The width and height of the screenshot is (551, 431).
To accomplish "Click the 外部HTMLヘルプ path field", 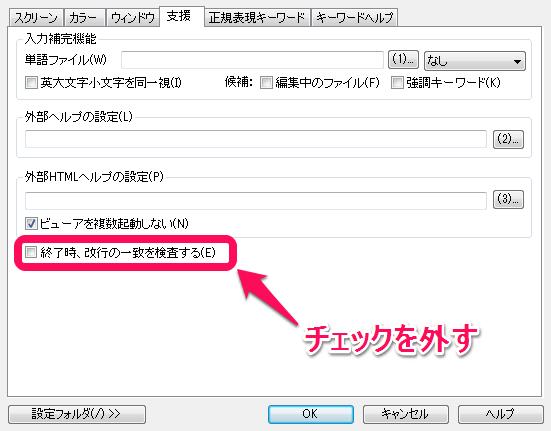I will tap(256, 200).
